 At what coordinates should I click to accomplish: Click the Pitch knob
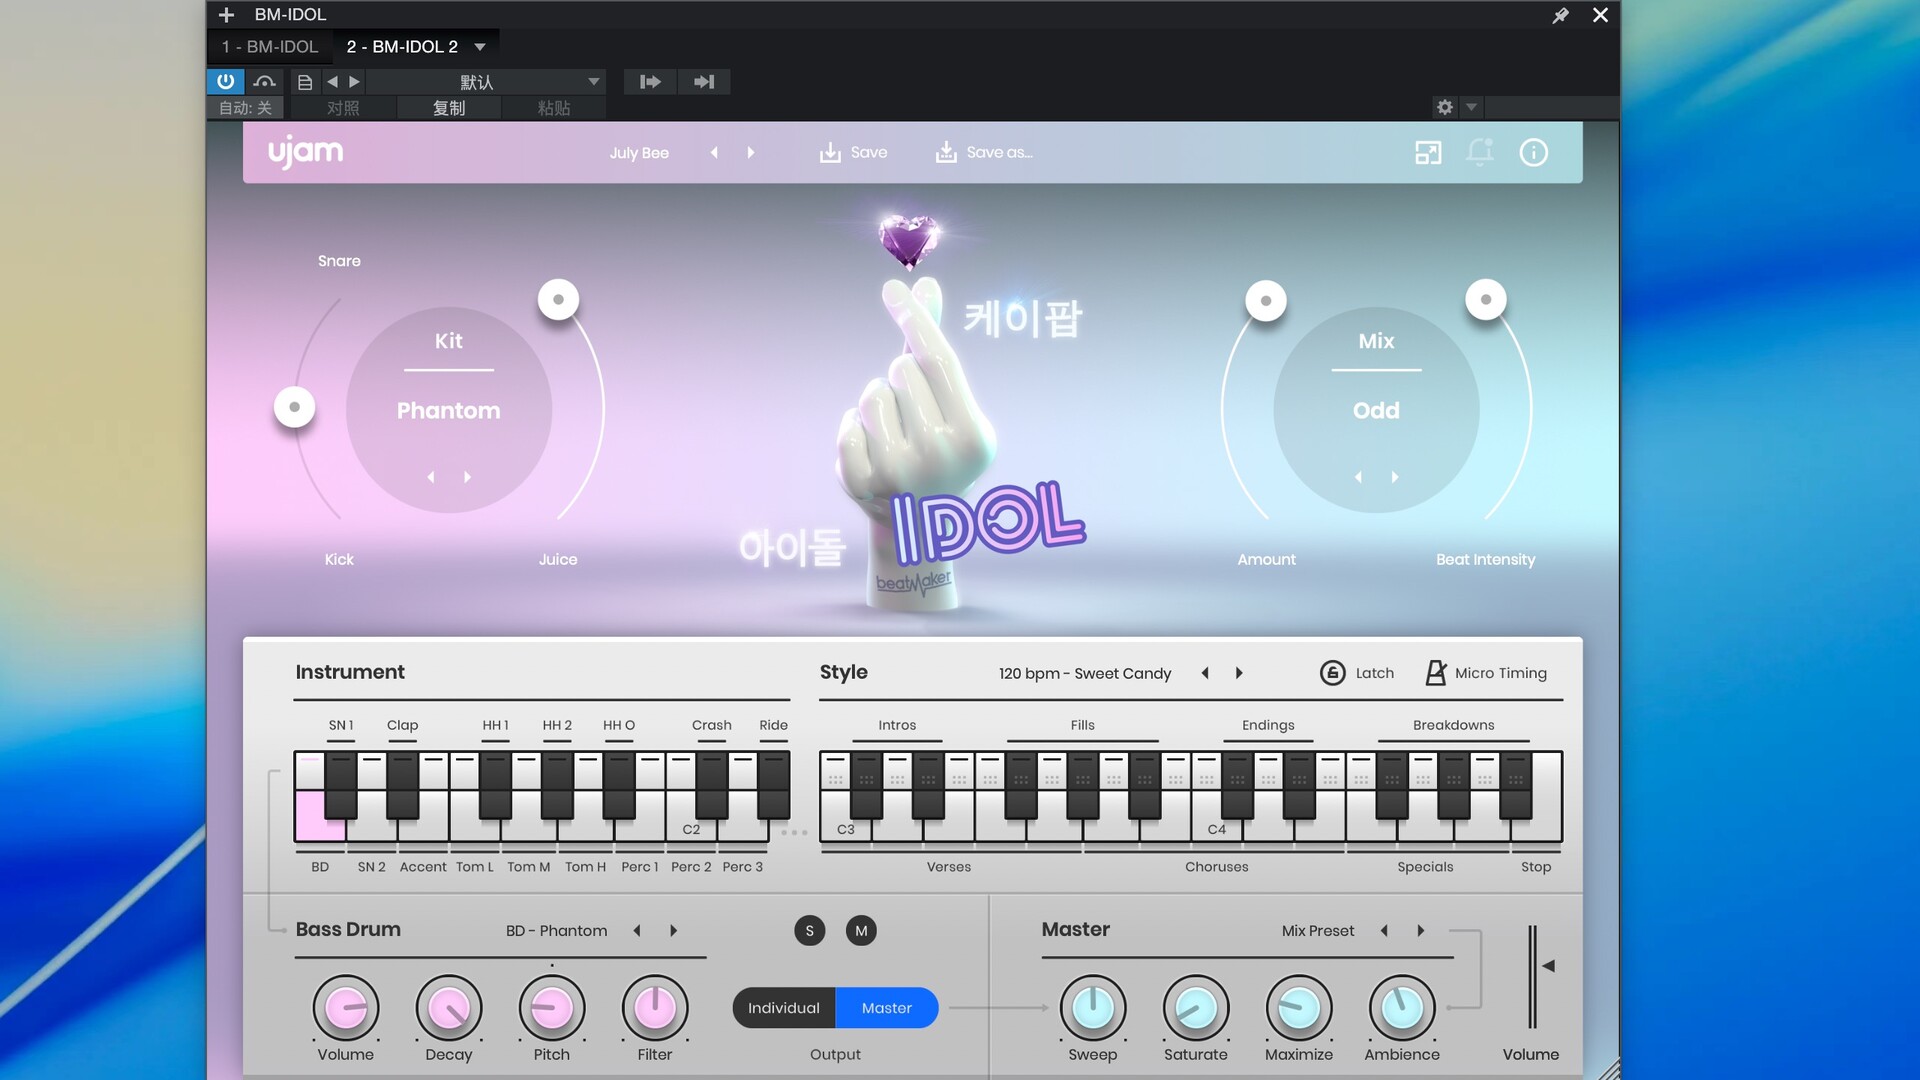pos(552,1008)
